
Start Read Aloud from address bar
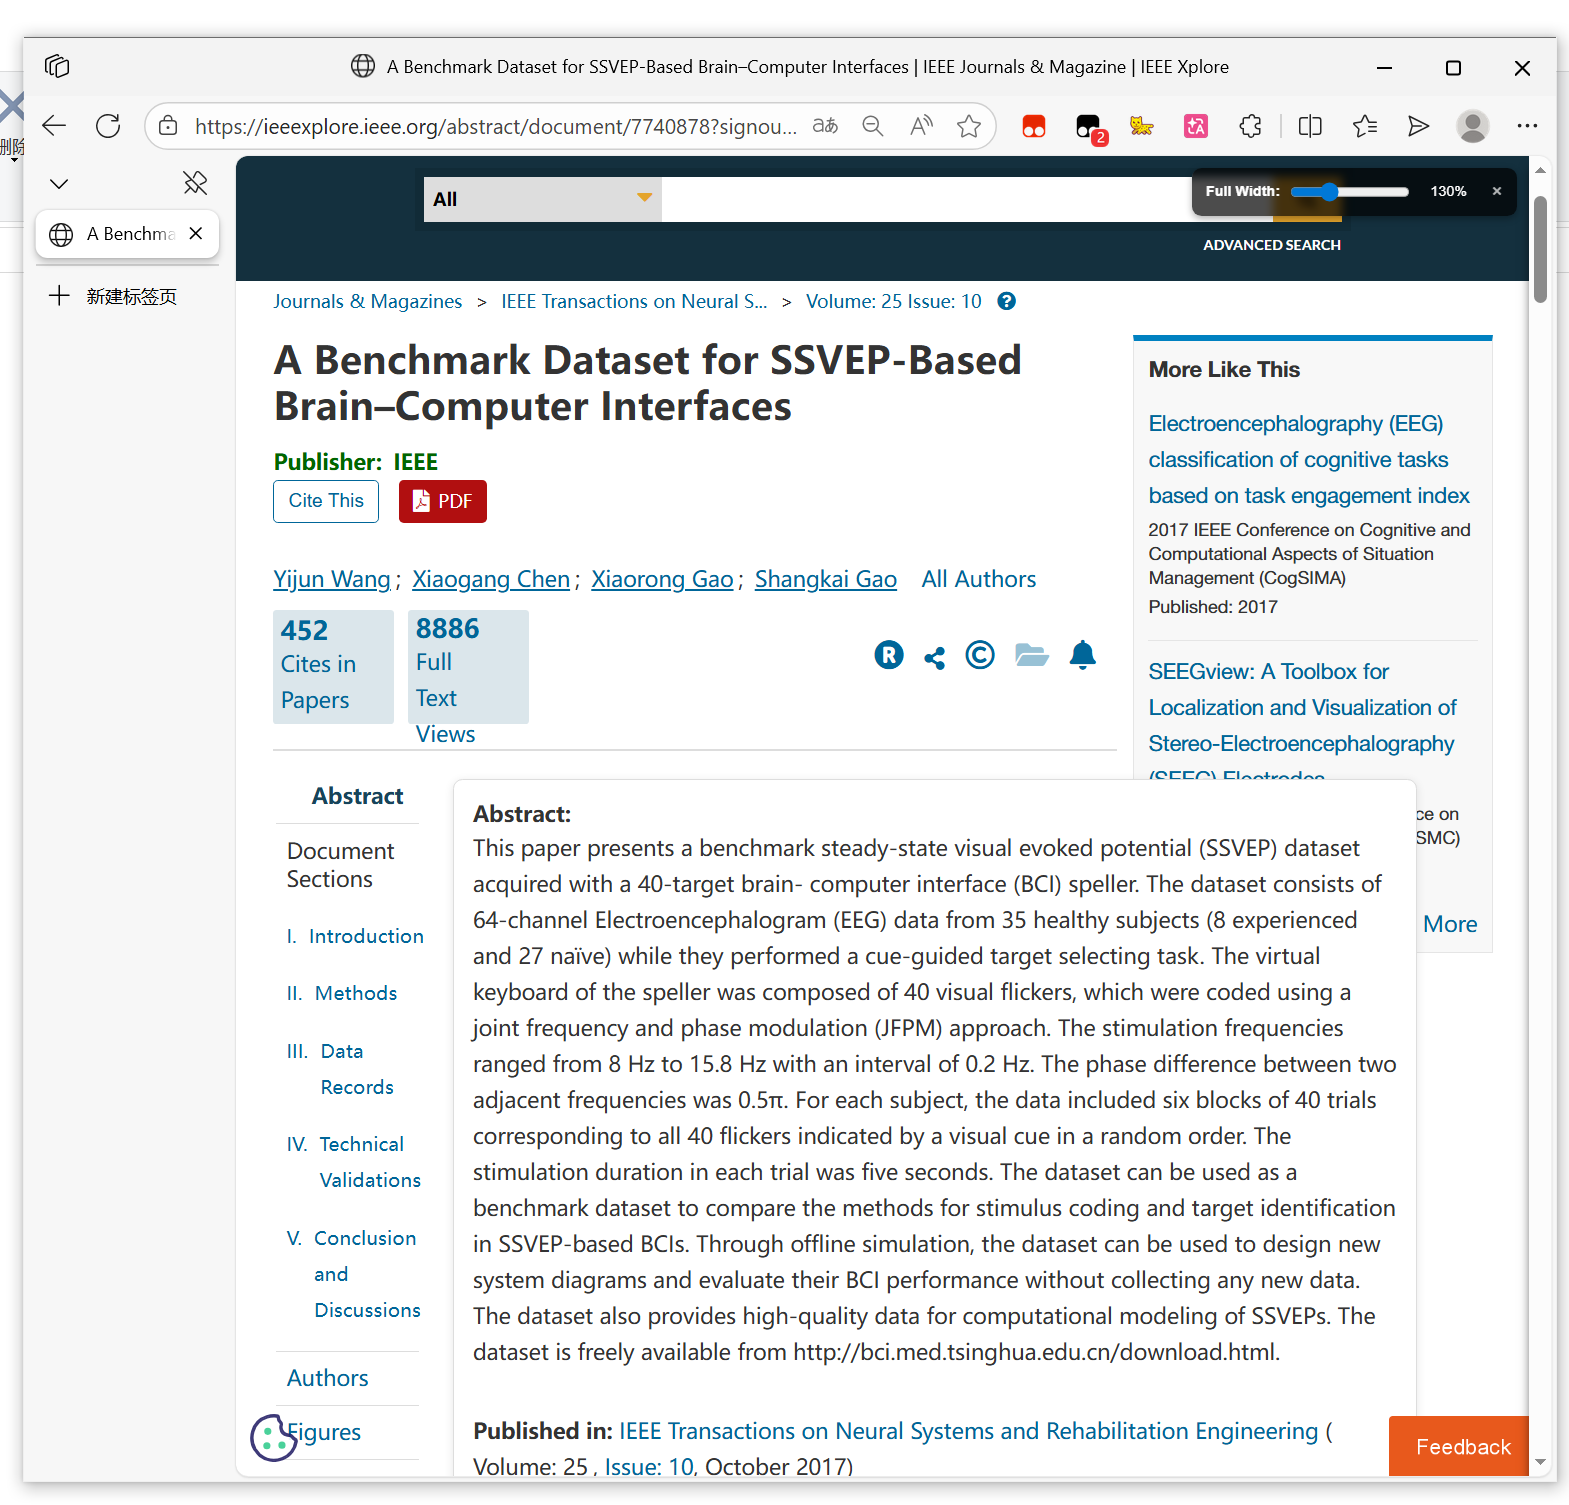pos(921,126)
